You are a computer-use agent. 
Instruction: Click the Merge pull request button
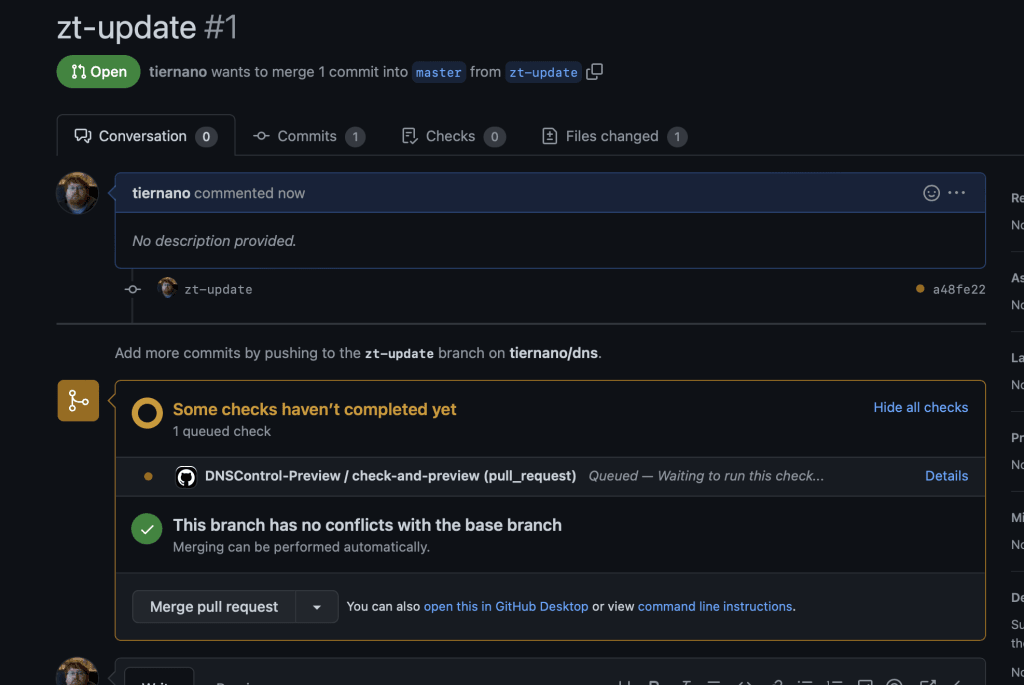(214, 607)
